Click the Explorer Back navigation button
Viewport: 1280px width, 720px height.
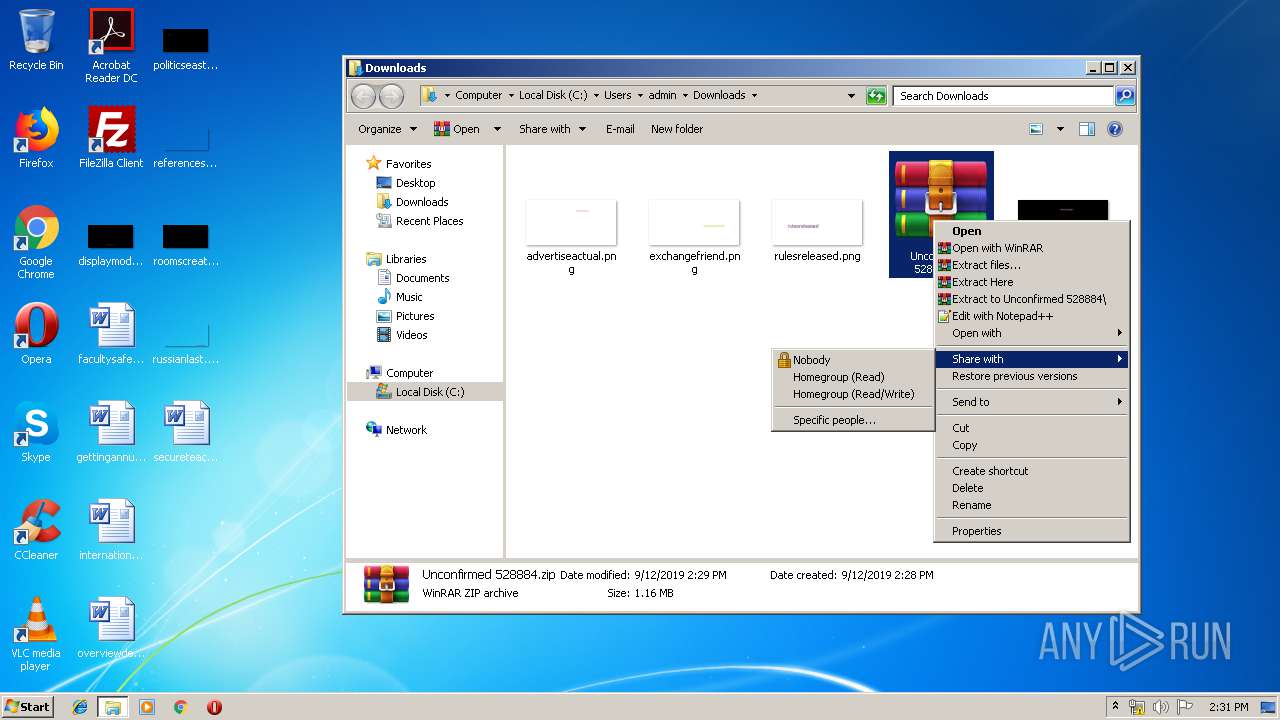(x=363, y=96)
